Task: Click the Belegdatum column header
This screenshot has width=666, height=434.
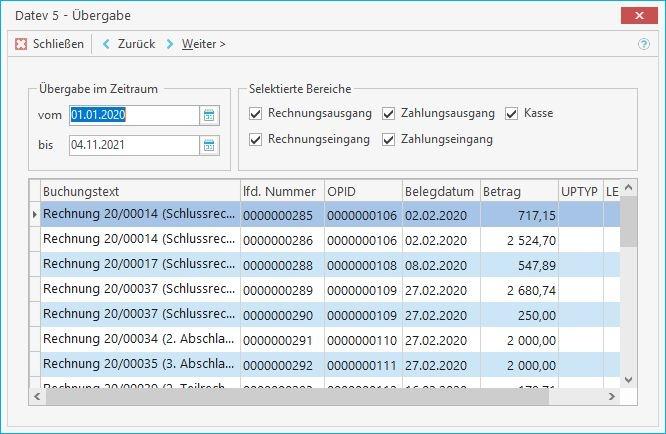Action: [441, 192]
